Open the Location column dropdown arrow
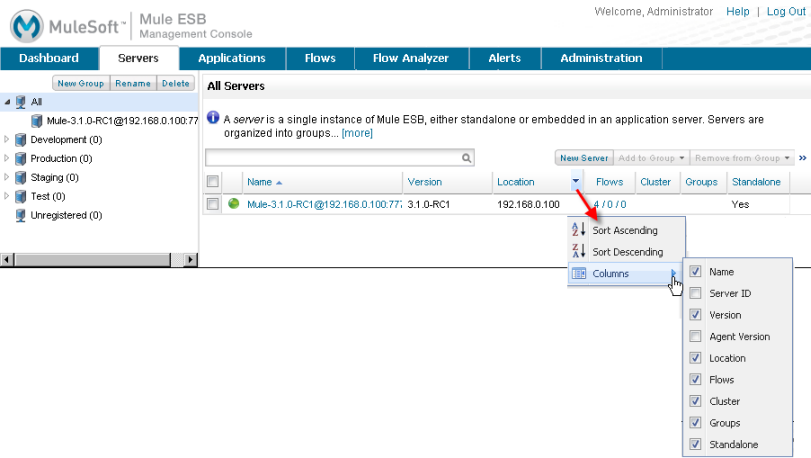The image size is (811, 458). click(576, 181)
